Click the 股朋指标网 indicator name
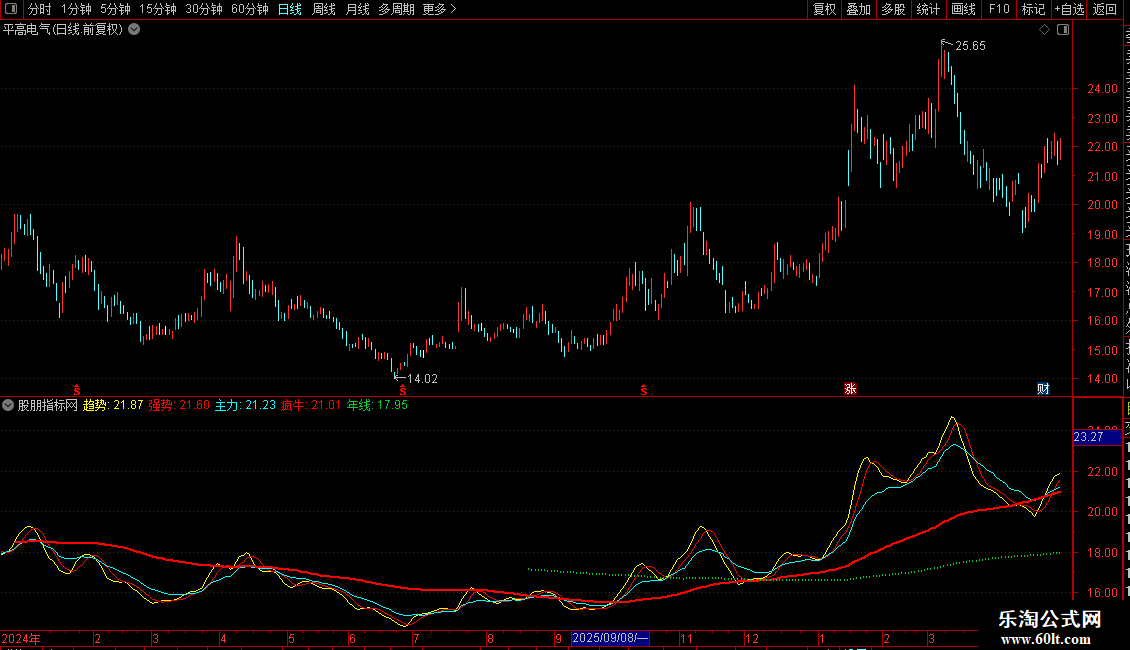 pos(48,405)
